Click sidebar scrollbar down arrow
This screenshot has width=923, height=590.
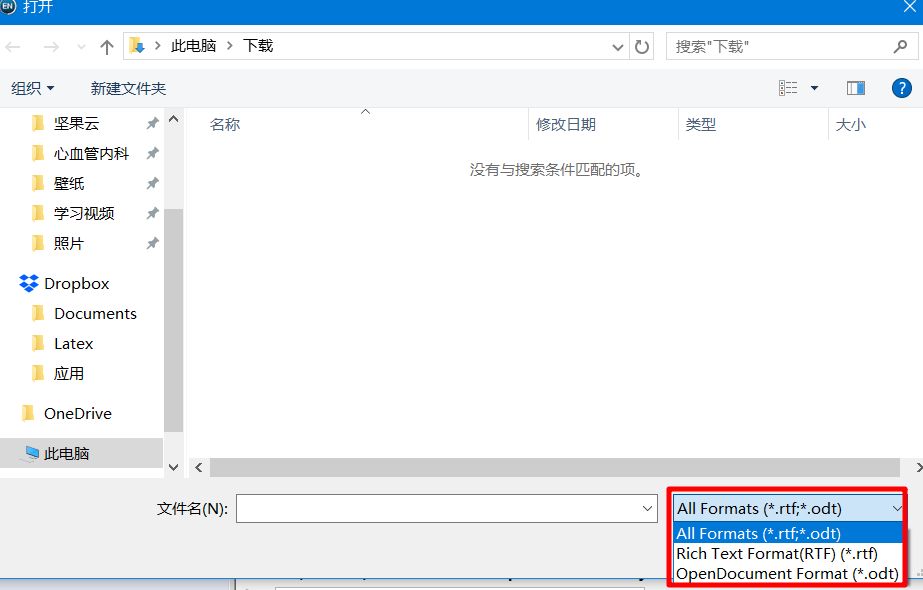click(x=174, y=467)
